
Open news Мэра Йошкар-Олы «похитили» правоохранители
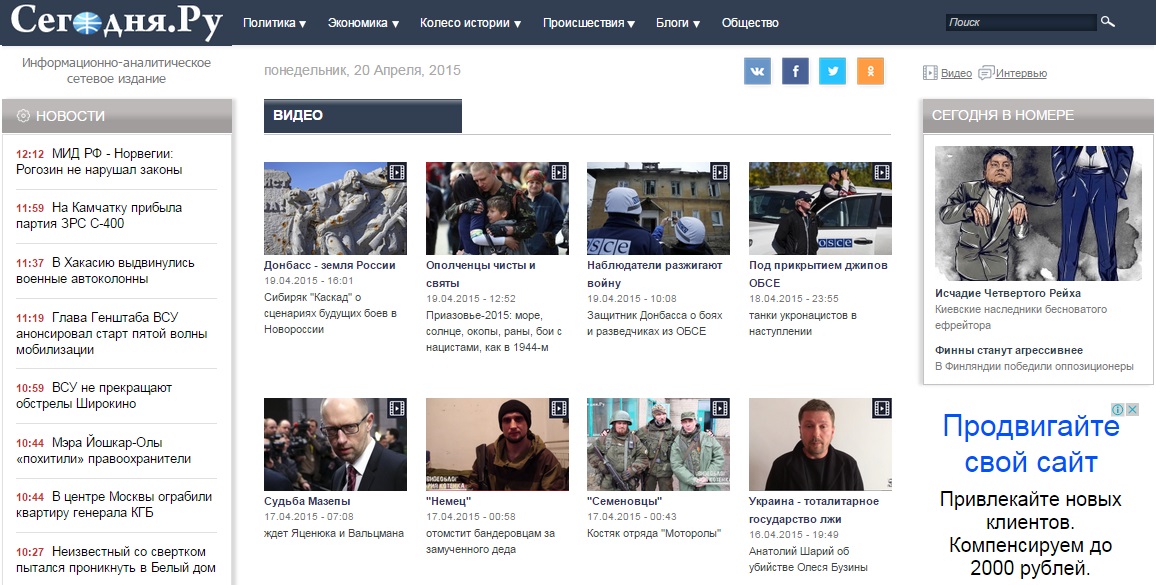104,451
